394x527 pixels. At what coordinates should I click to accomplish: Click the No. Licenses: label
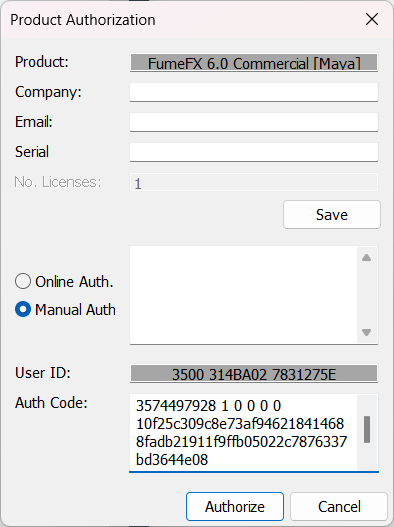(x=57, y=182)
